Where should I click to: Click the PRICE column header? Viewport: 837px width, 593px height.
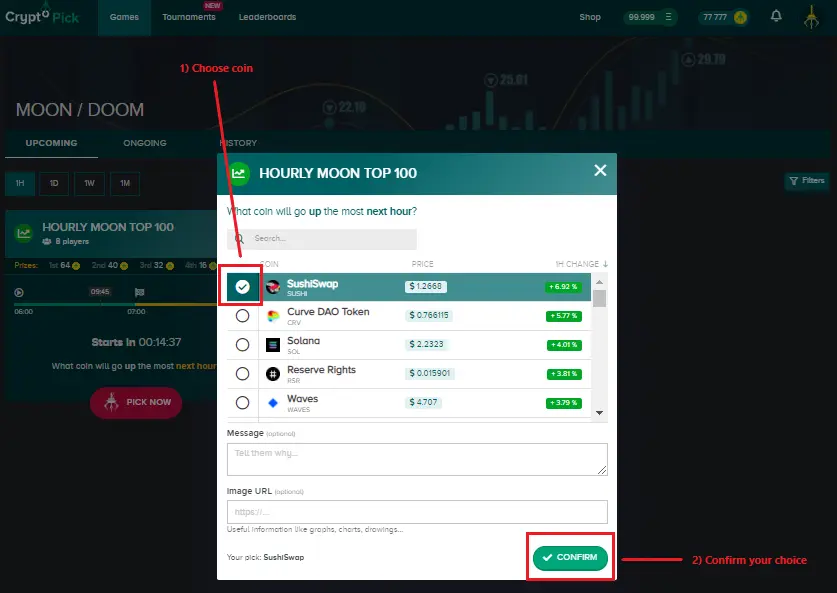tap(422, 264)
